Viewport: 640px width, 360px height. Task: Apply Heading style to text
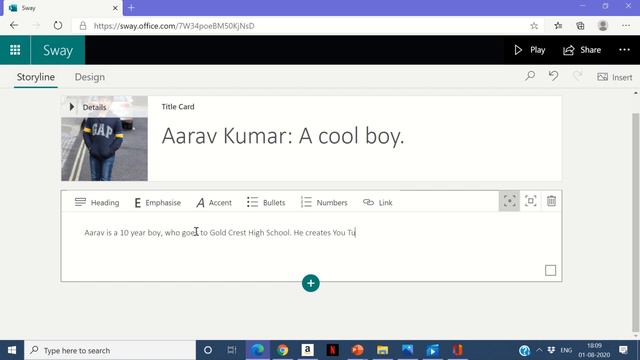[97, 202]
